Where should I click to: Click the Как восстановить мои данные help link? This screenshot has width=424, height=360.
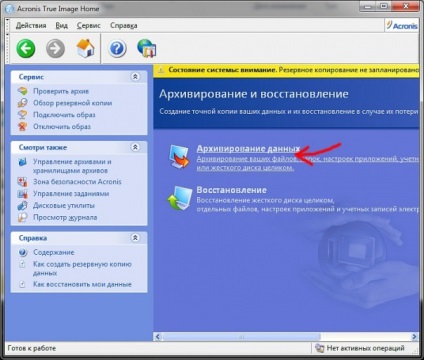[82, 284]
